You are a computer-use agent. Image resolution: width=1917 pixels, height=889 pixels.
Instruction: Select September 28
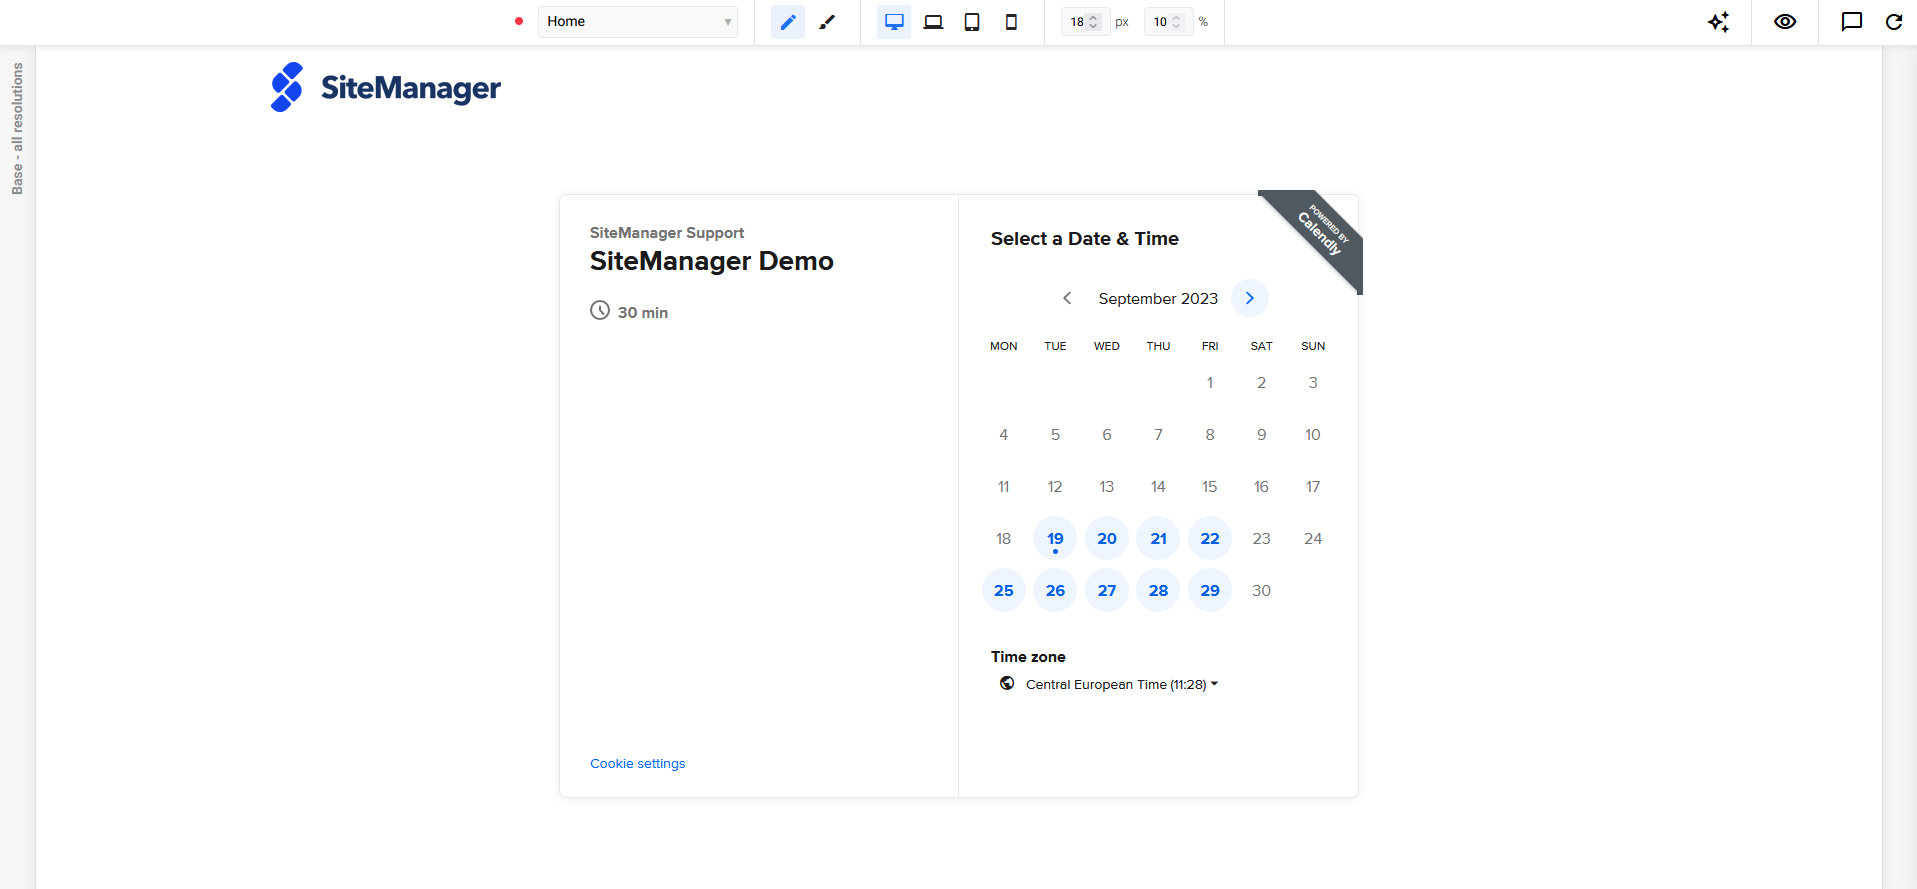tap(1158, 591)
